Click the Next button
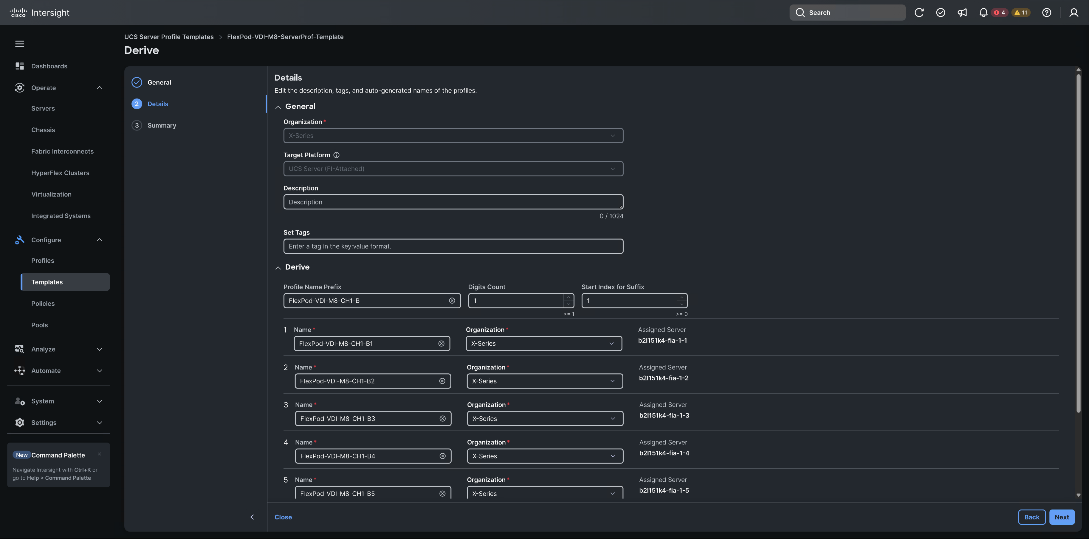Image resolution: width=1089 pixels, height=539 pixels. 1062,517
